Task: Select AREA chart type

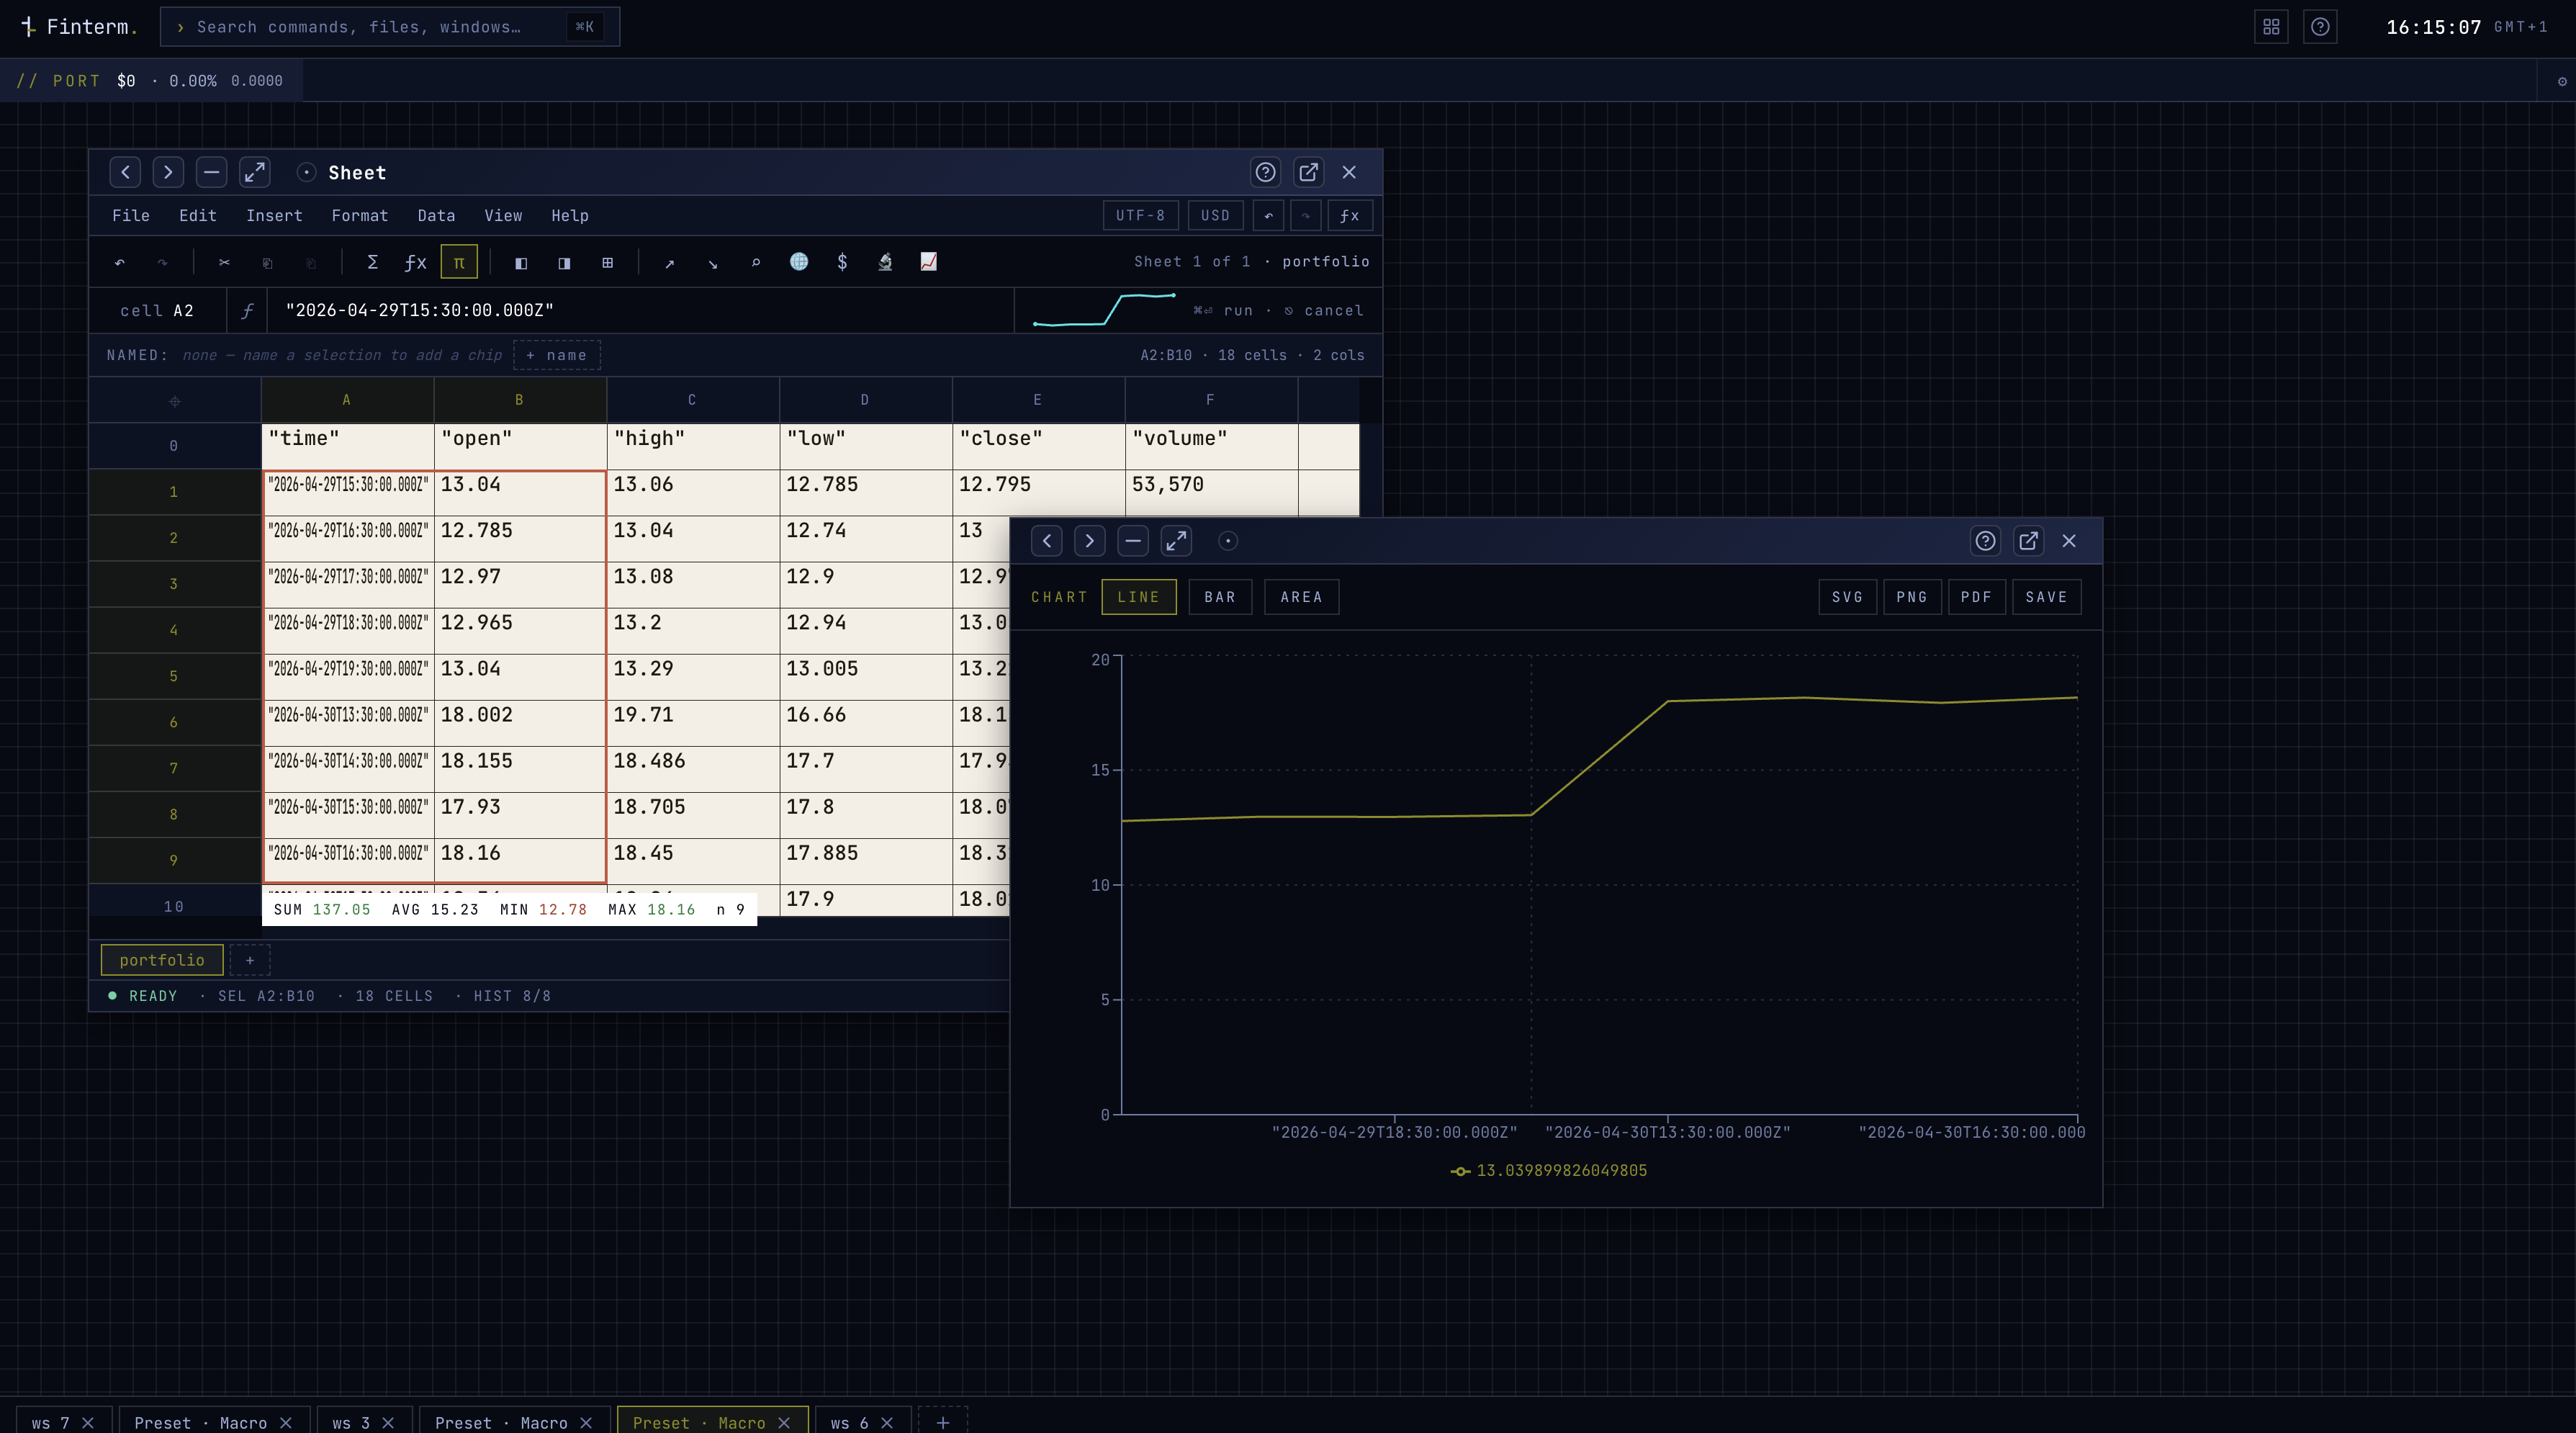Action: (1301, 597)
